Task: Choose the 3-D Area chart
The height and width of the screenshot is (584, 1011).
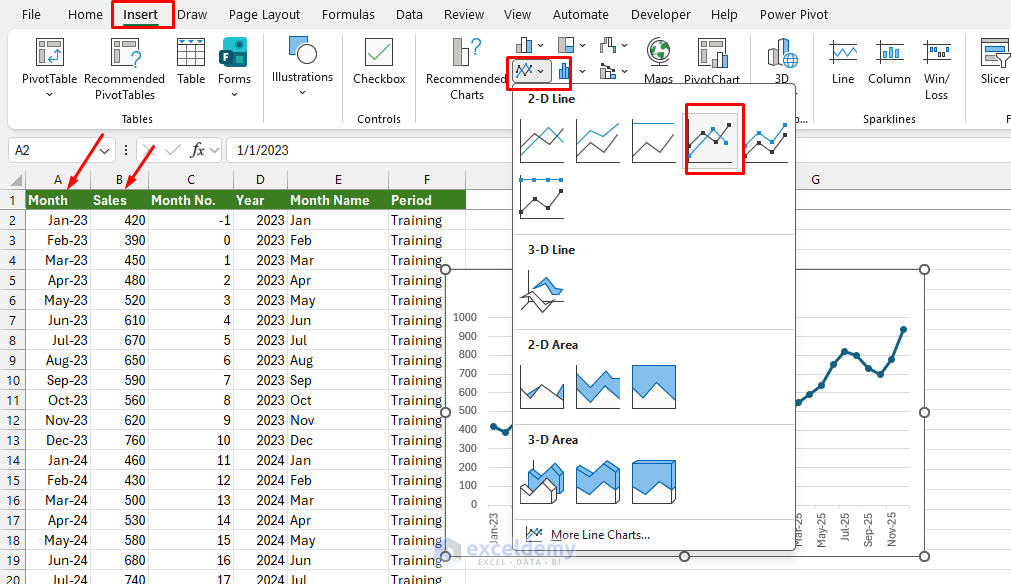Action: [x=542, y=482]
